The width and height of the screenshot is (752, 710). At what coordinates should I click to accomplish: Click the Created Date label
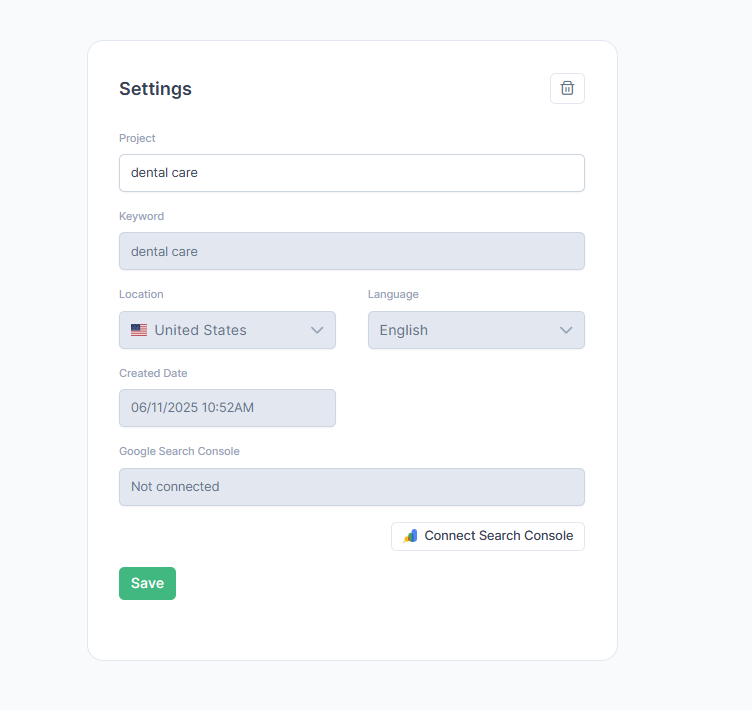click(153, 373)
